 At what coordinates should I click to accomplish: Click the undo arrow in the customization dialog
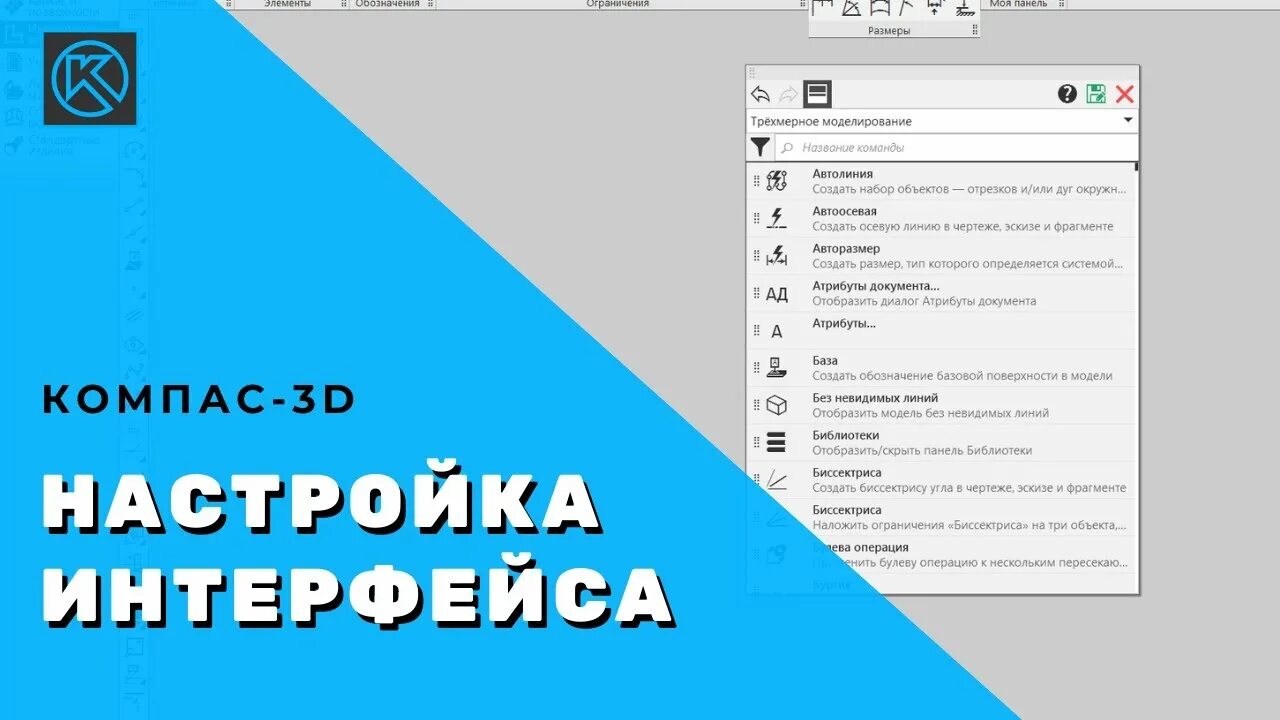coord(760,94)
